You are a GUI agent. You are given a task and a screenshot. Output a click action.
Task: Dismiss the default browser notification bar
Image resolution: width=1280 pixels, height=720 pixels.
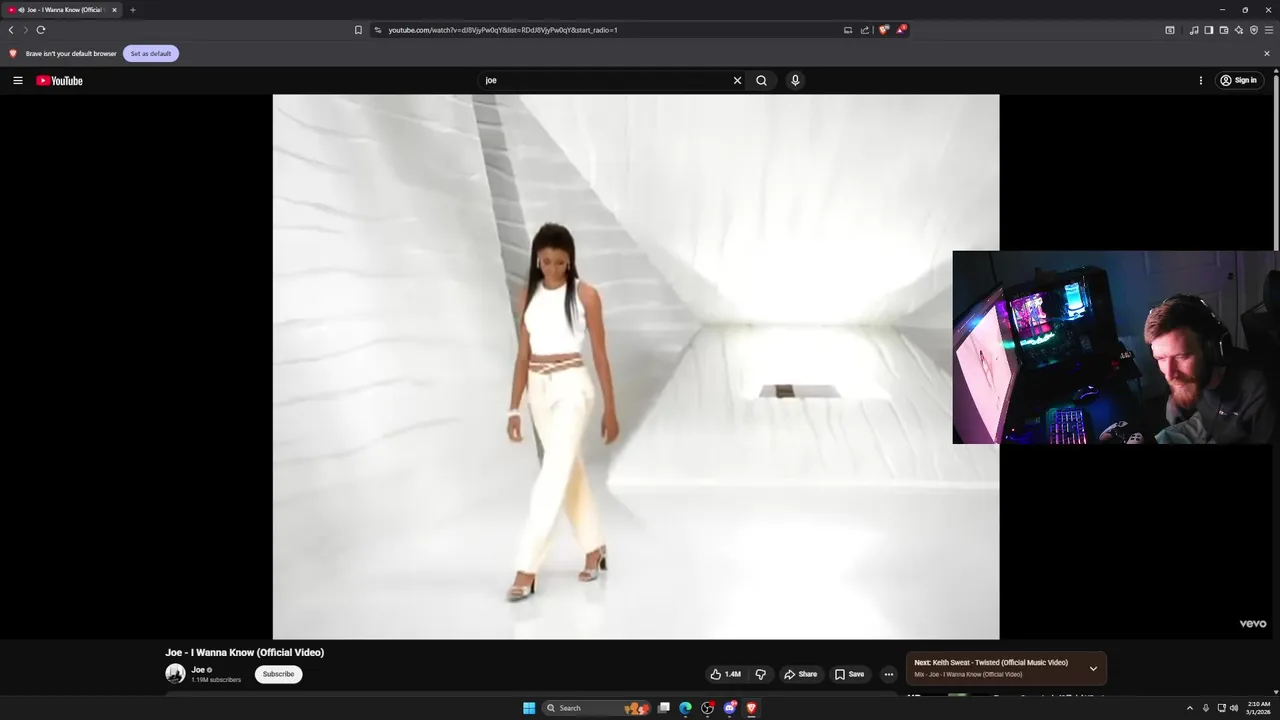click(1267, 53)
